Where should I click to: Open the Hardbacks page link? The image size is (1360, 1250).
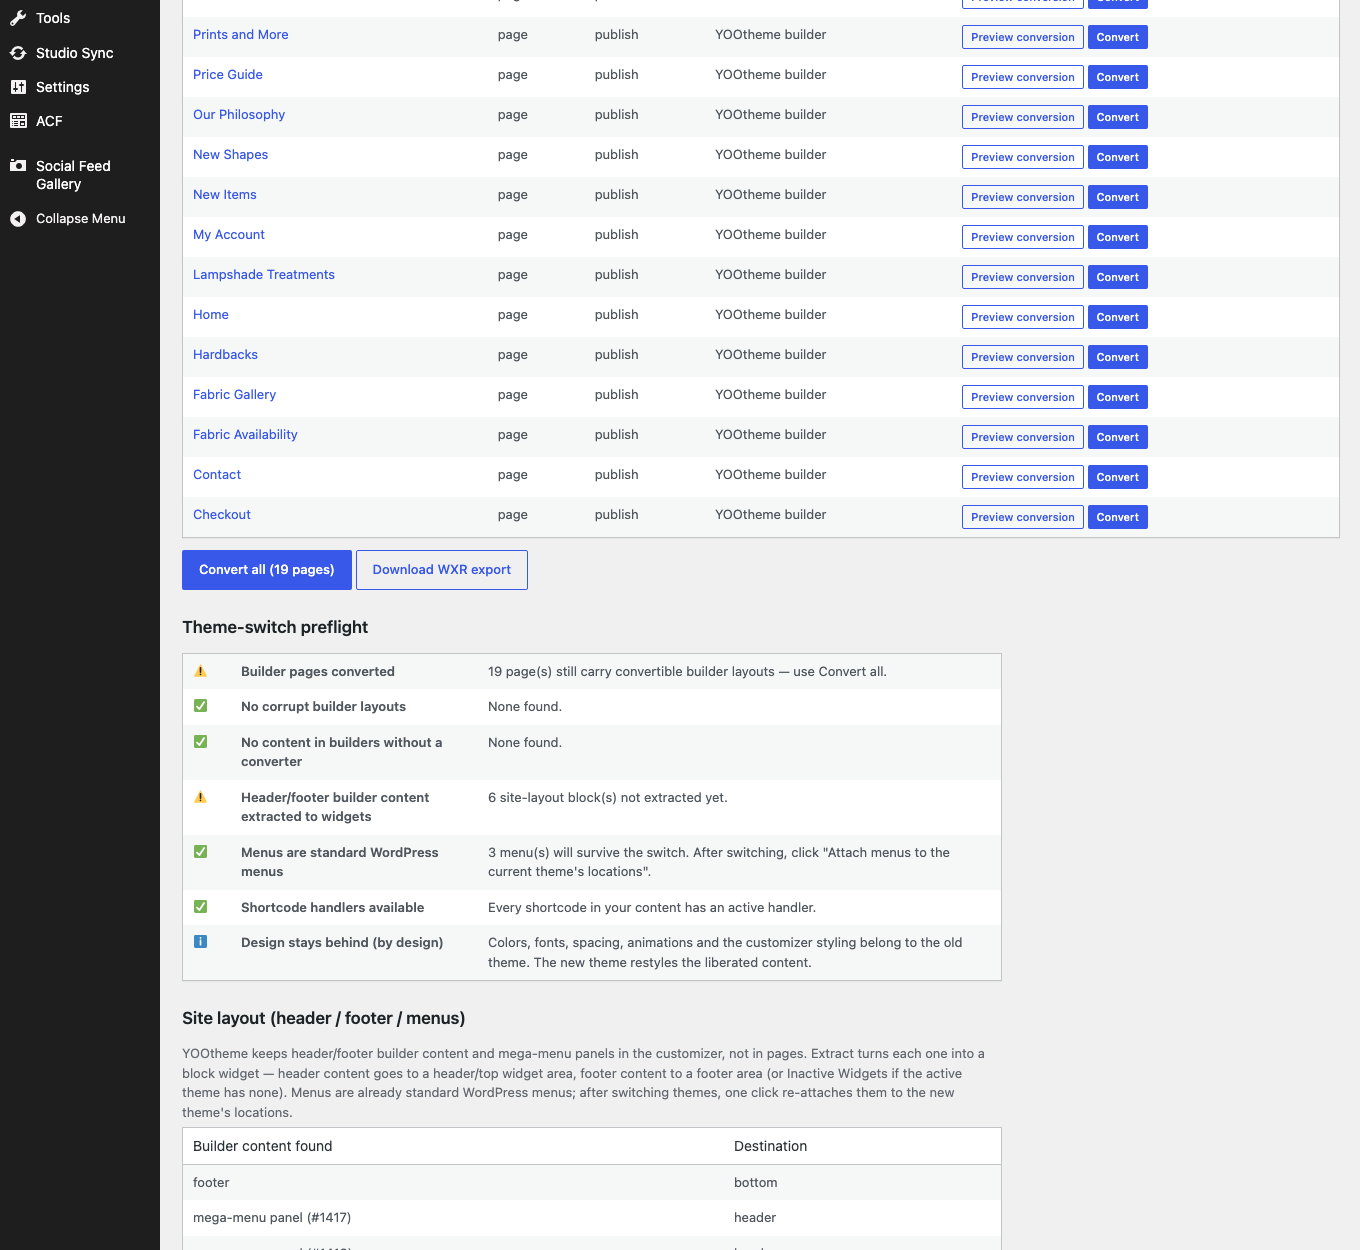(x=225, y=355)
